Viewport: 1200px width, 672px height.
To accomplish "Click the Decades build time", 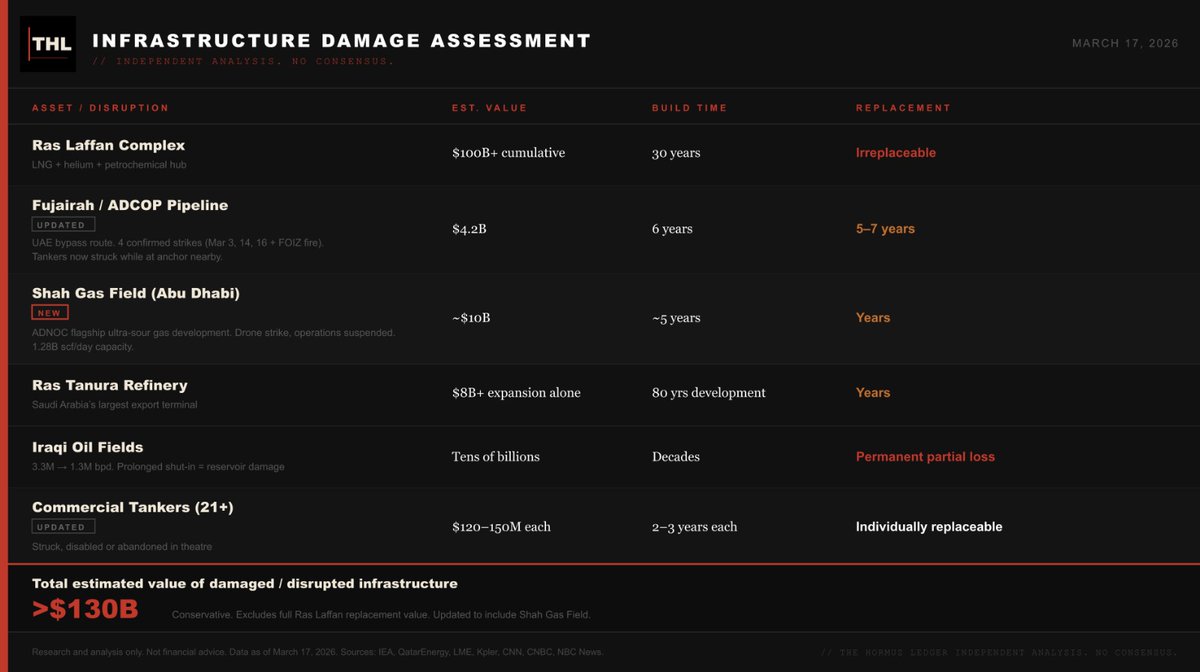I will [676, 457].
